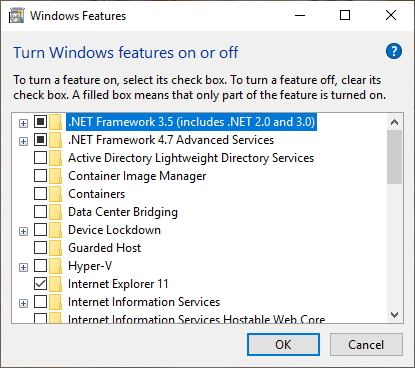Uncheck the Internet Explorer 11 checkbox
415x368 pixels.
coord(40,284)
